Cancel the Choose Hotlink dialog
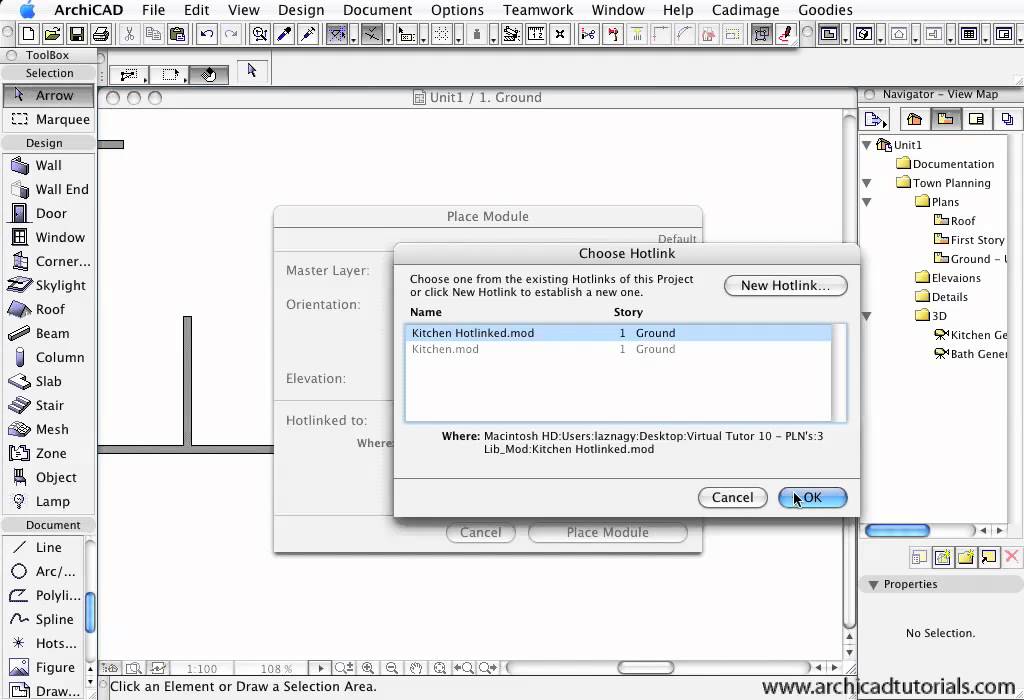 tap(732, 498)
